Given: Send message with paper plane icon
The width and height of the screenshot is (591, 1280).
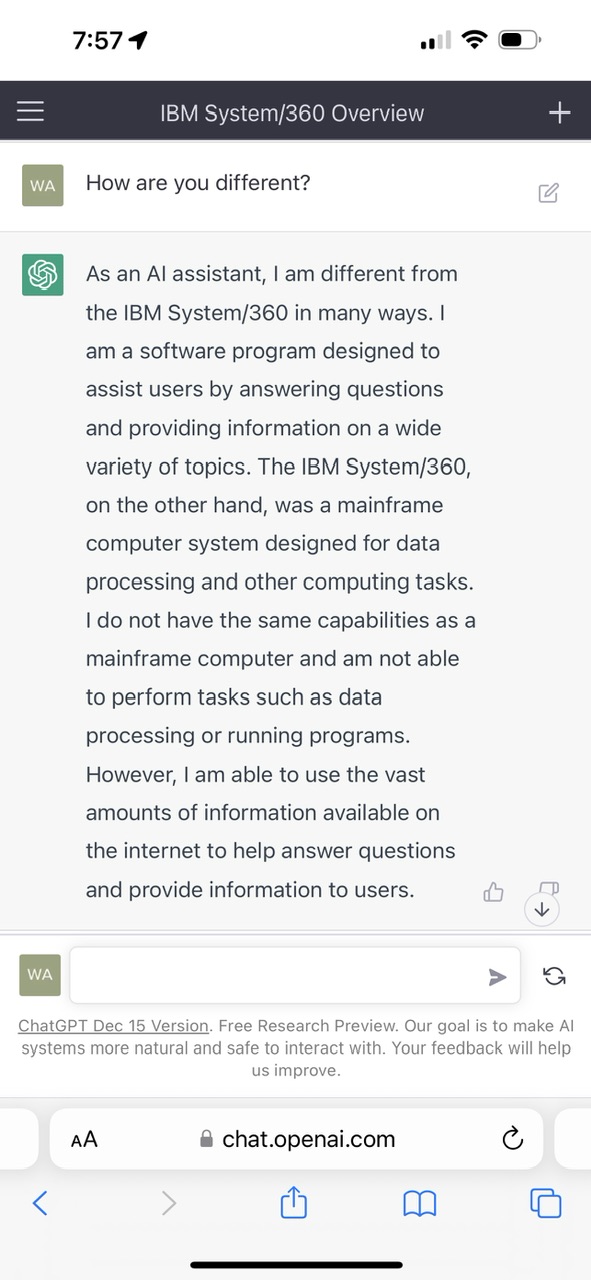Looking at the screenshot, I should coord(497,977).
